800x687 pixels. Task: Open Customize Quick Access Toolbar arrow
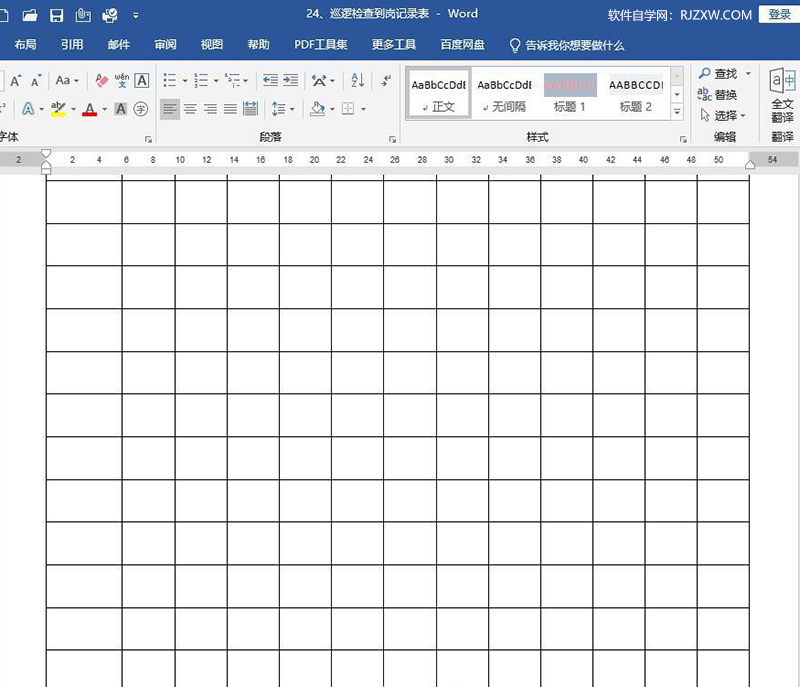[136, 16]
